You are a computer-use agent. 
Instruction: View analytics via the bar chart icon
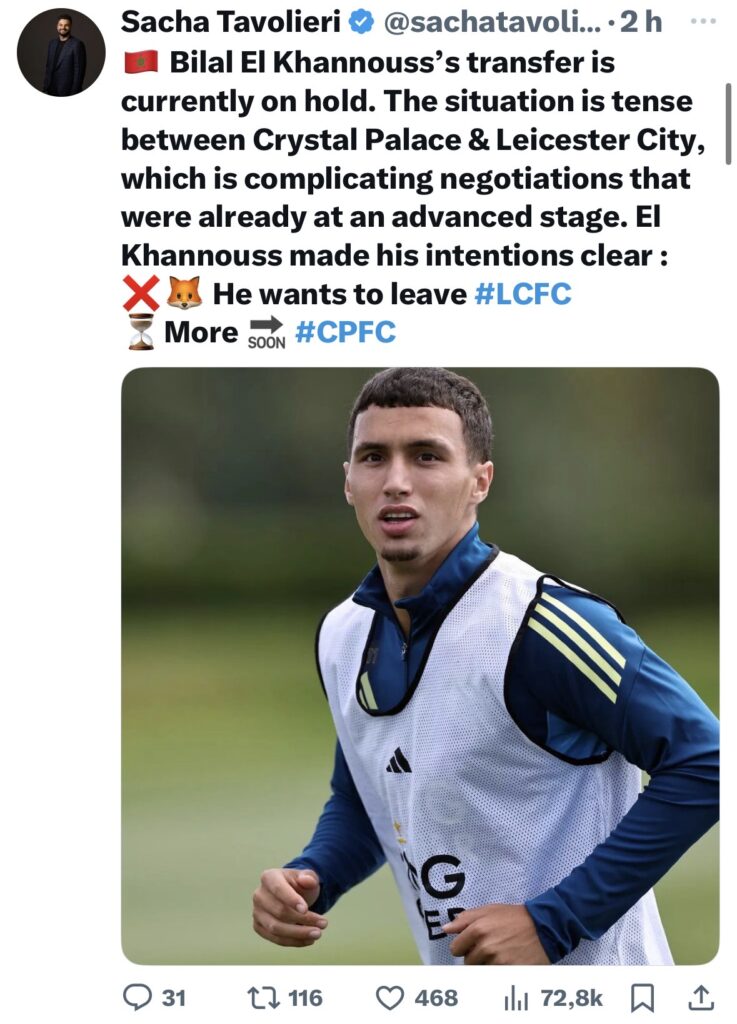[x=517, y=998]
